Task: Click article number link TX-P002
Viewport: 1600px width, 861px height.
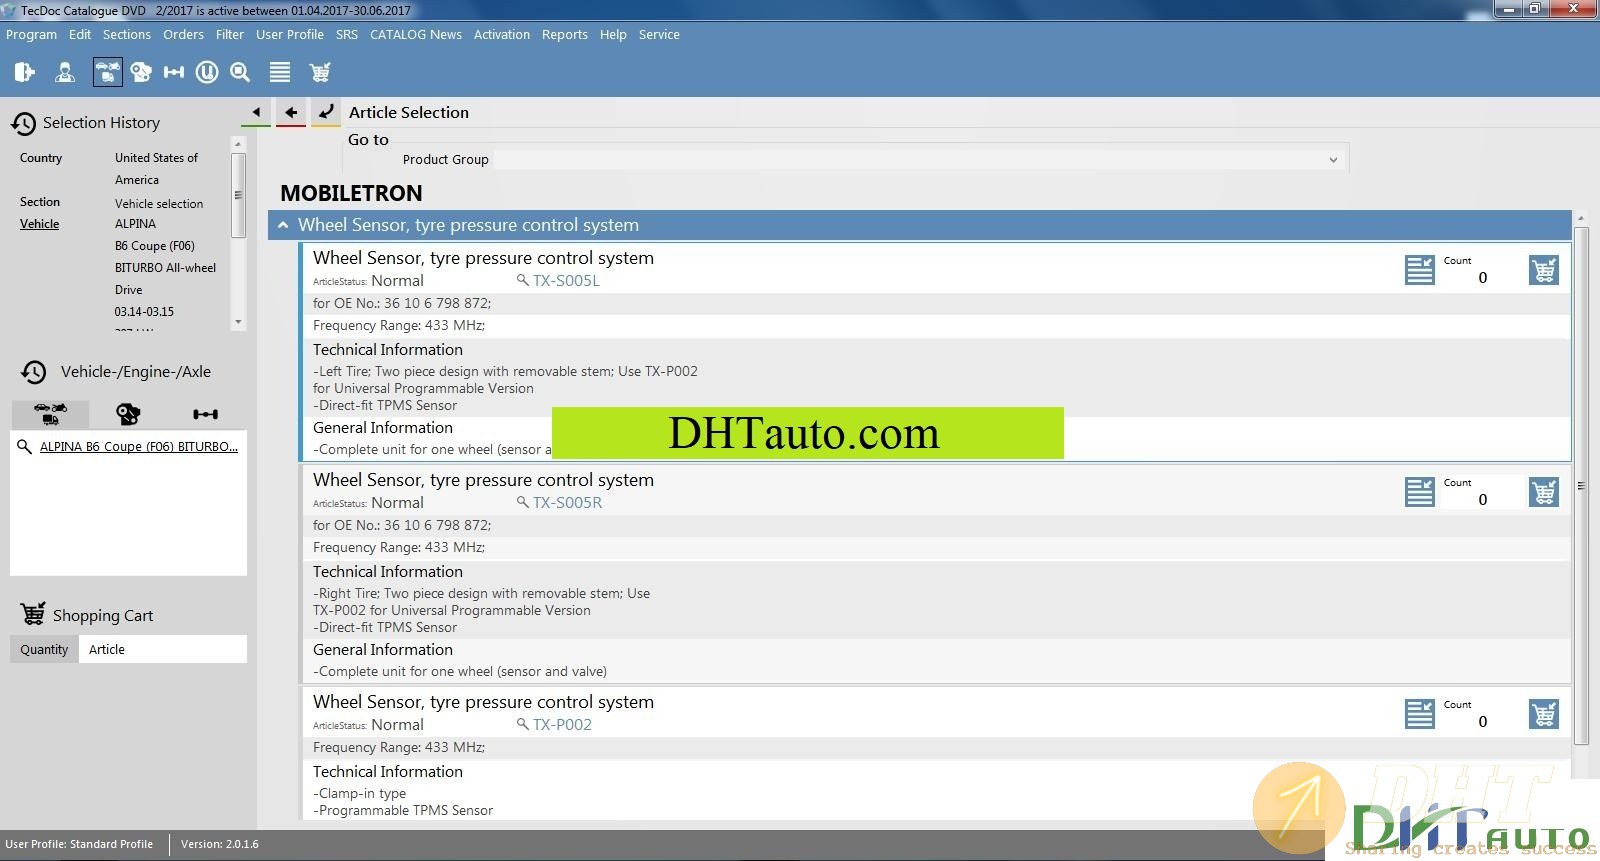Action: click(x=562, y=725)
